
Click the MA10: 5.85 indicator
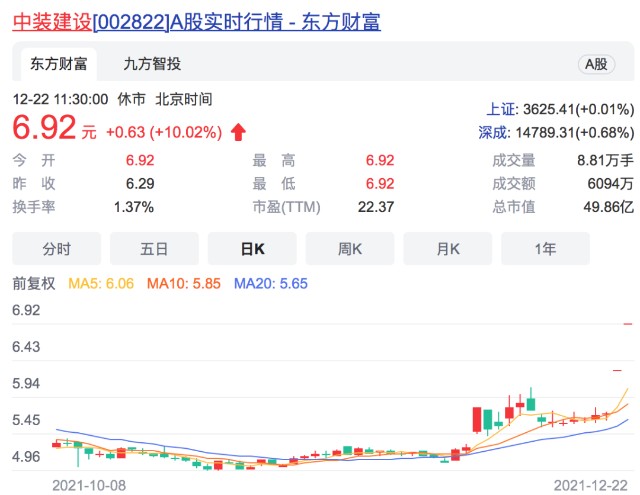tap(184, 283)
